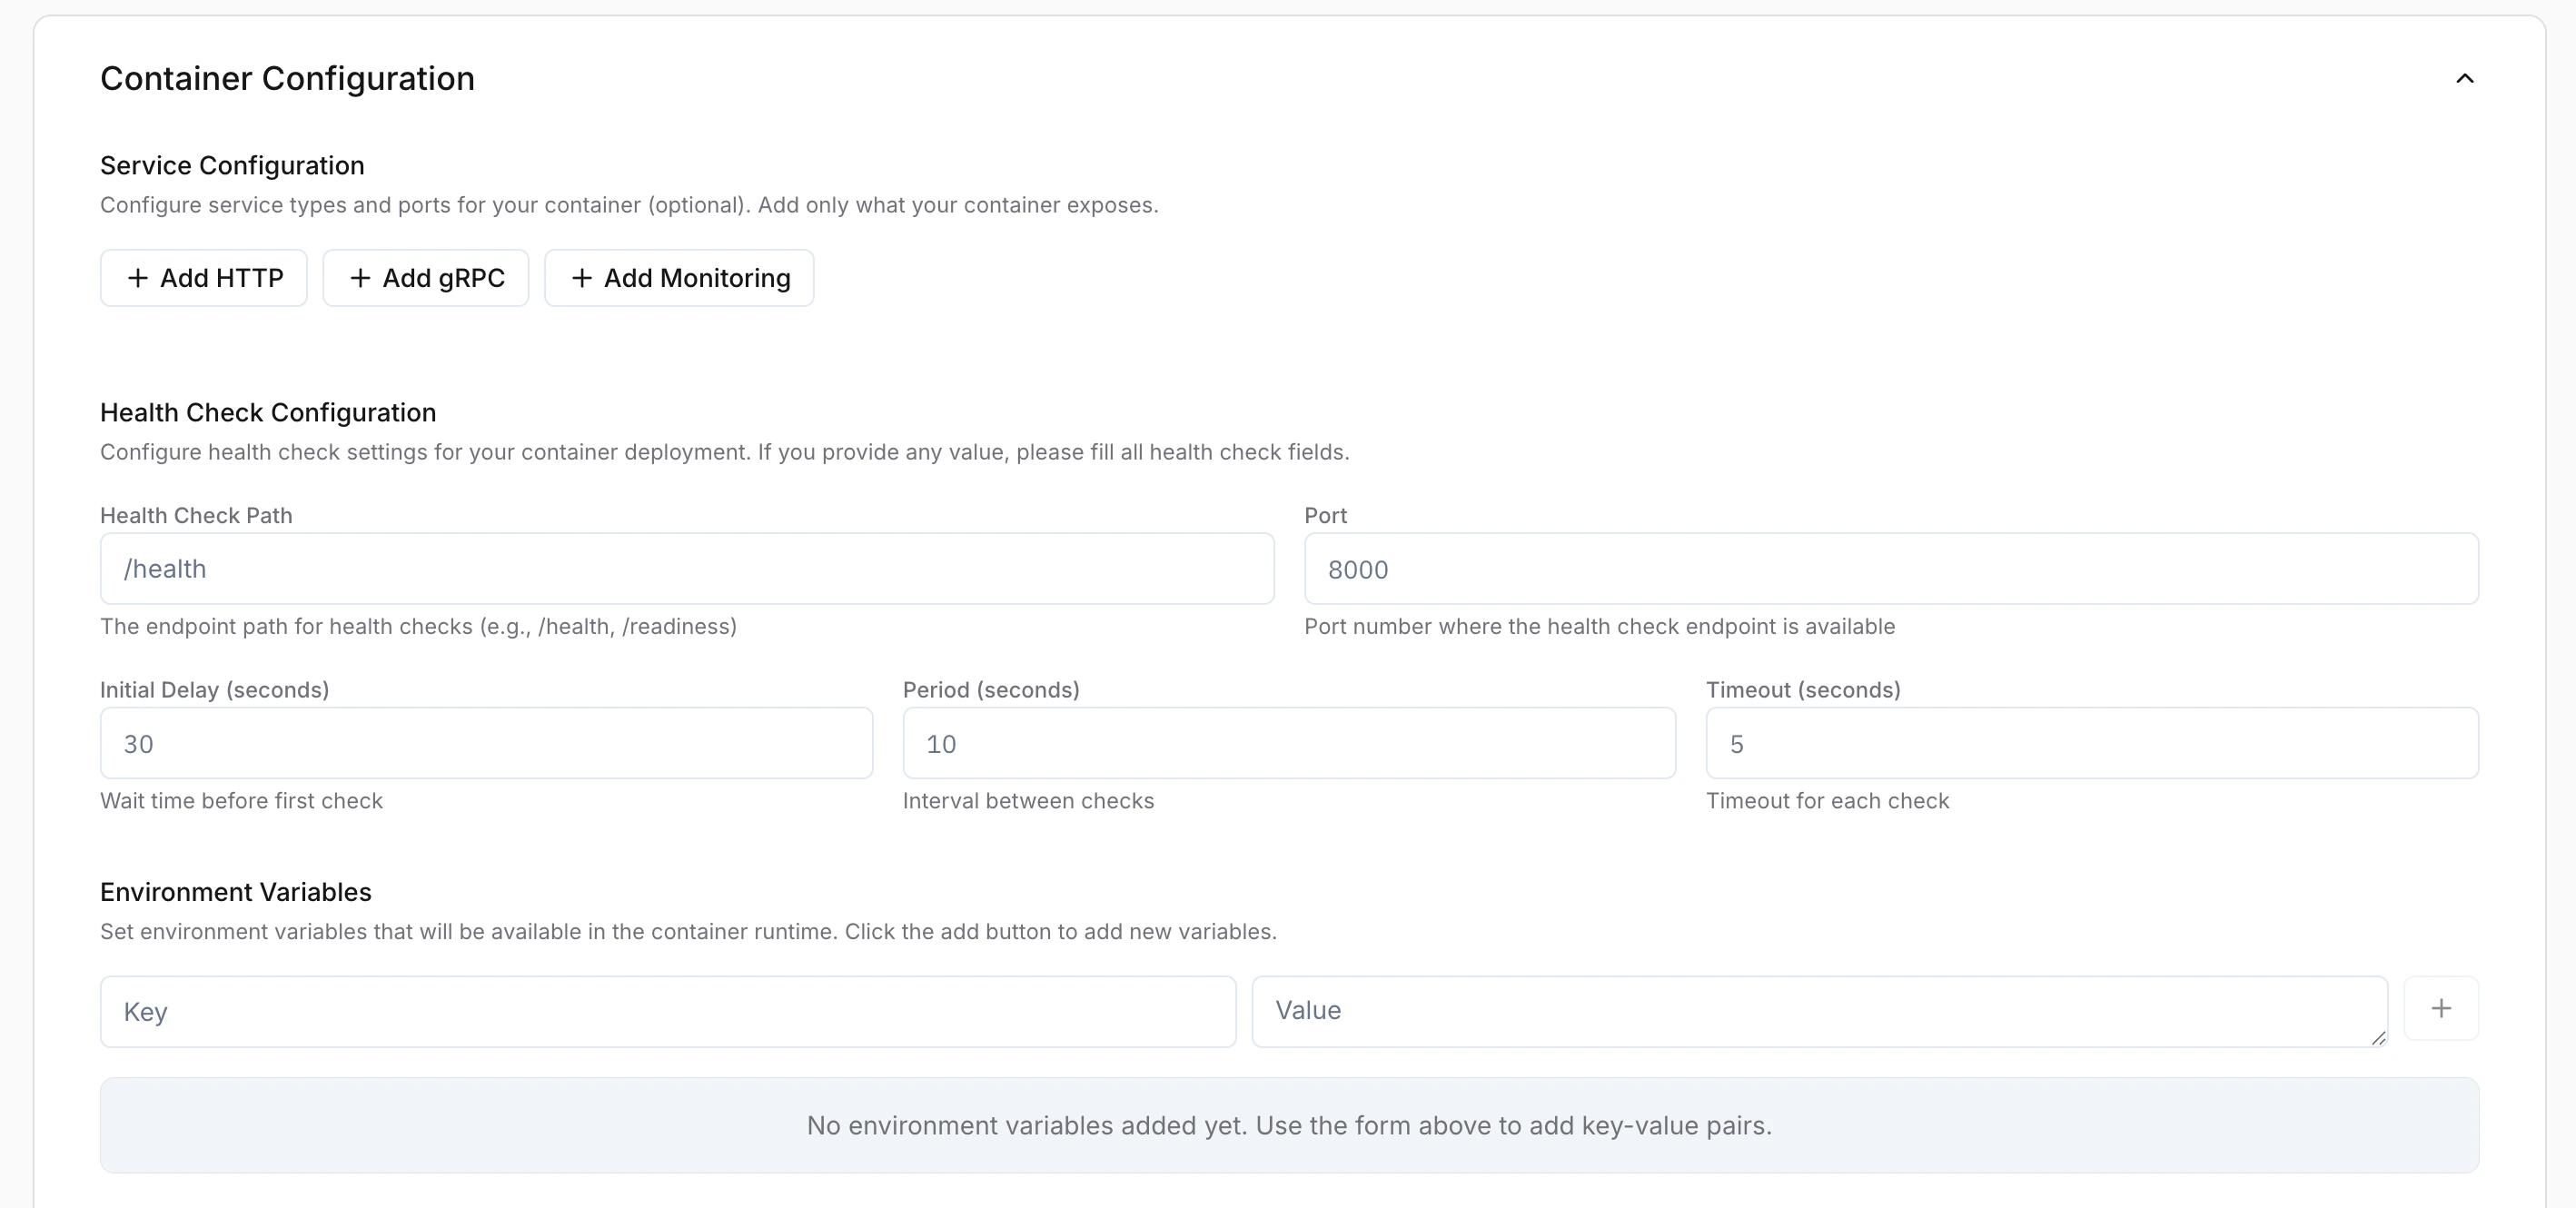This screenshot has width=2576, height=1208.
Task: Click the Environment Variables heading
Action: (x=235, y=892)
